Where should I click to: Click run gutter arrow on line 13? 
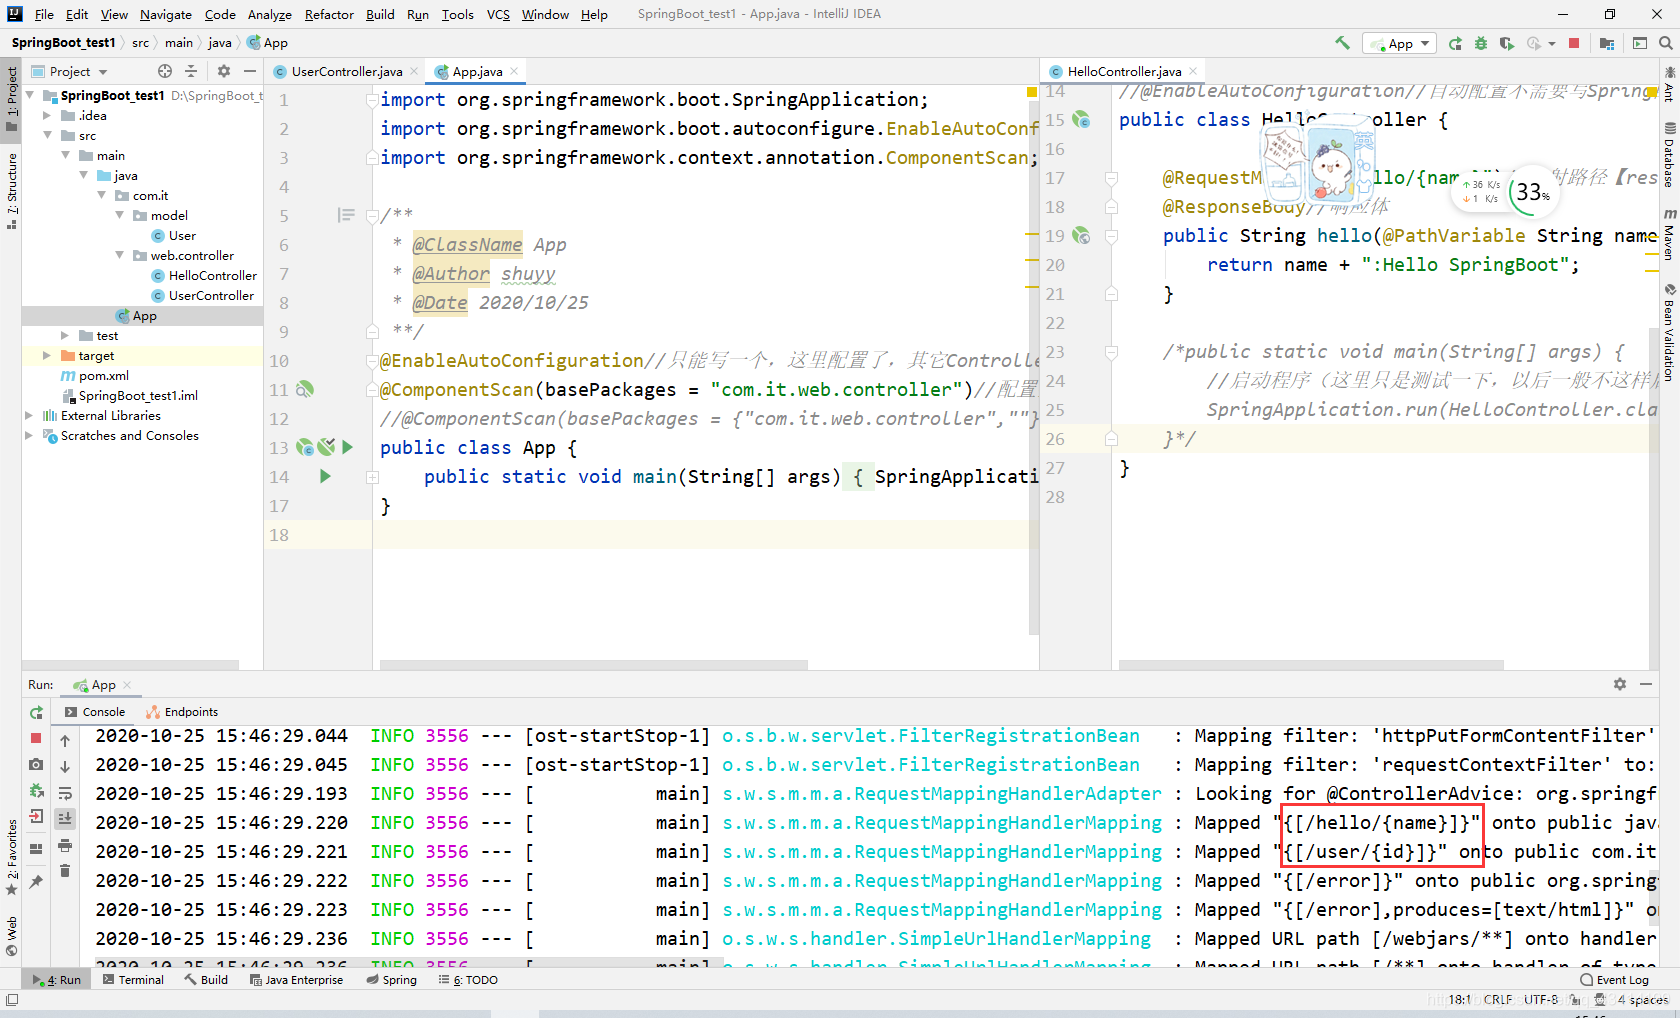[x=347, y=447]
